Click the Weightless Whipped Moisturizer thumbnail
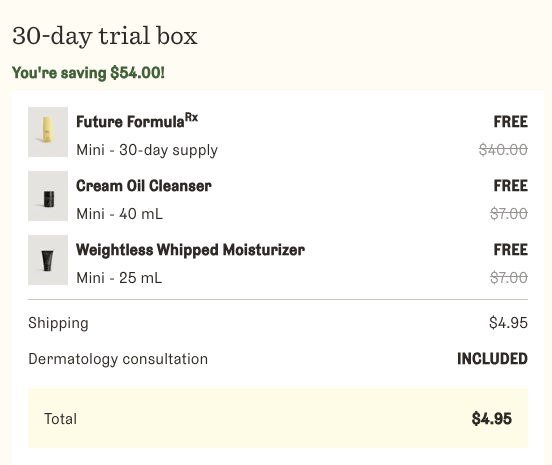 (48, 260)
